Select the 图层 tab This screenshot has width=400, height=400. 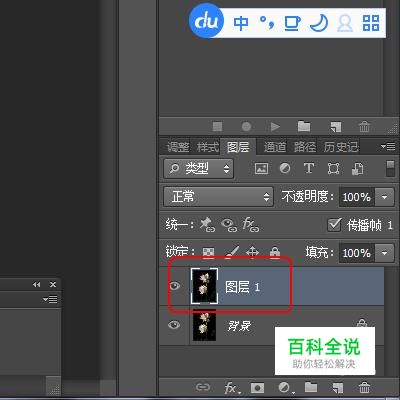click(238, 147)
